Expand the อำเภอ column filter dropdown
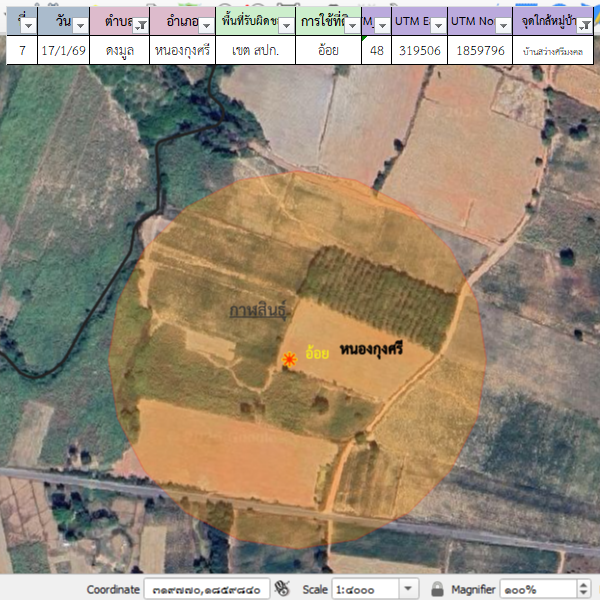Viewport: 600px width, 600px height. (205, 24)
